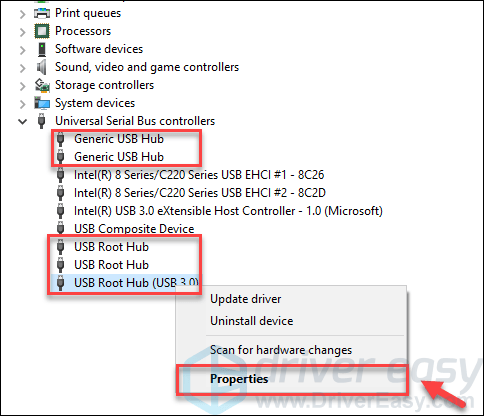Select Update driver in context menu

tap(246, 299)
